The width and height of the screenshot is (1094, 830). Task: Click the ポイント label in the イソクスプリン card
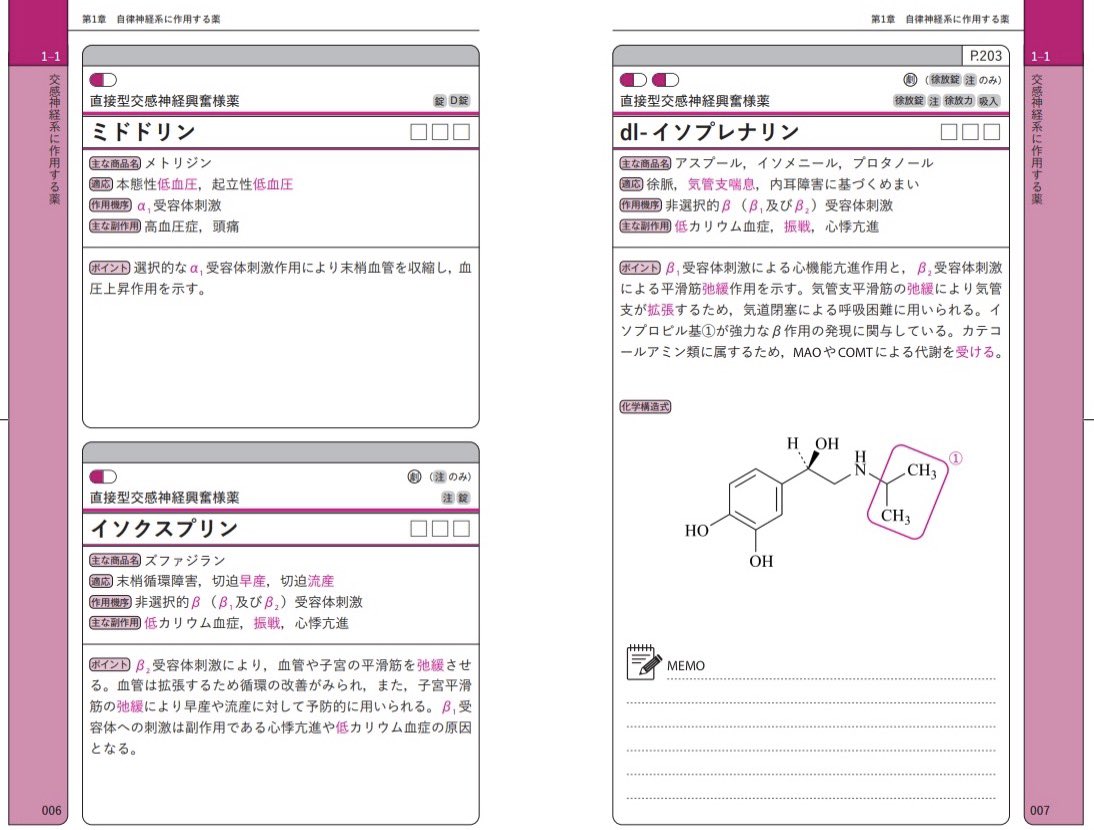point(110,665)
